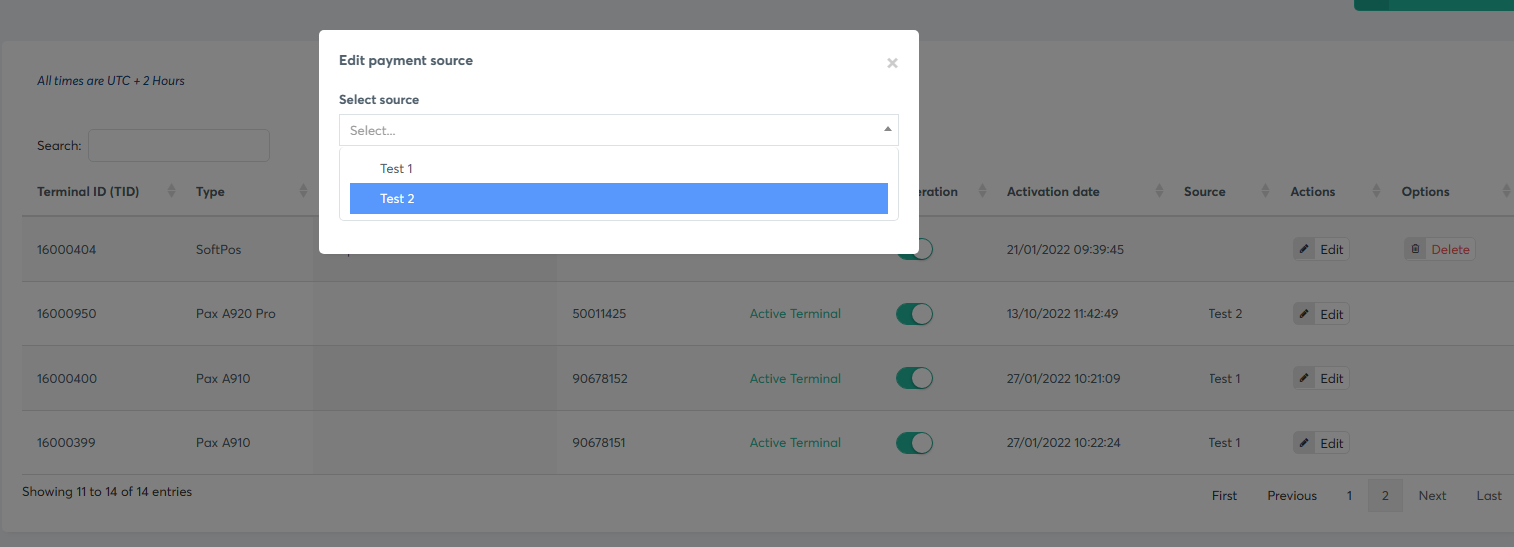Sort by Terminal ID (TID) column arrows

click(171, 192)
